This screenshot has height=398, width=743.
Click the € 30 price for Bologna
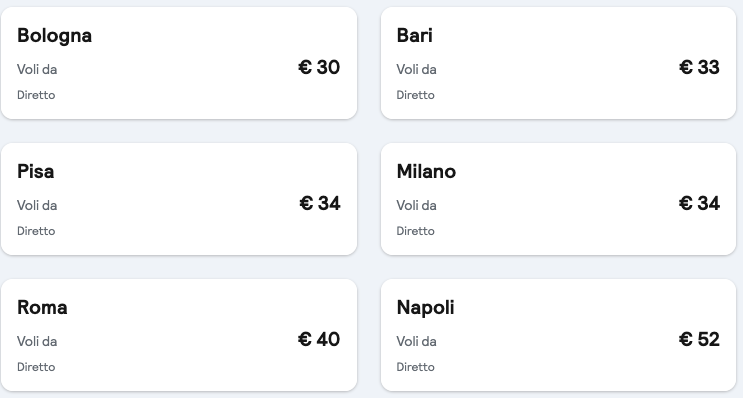coord(319,67)
